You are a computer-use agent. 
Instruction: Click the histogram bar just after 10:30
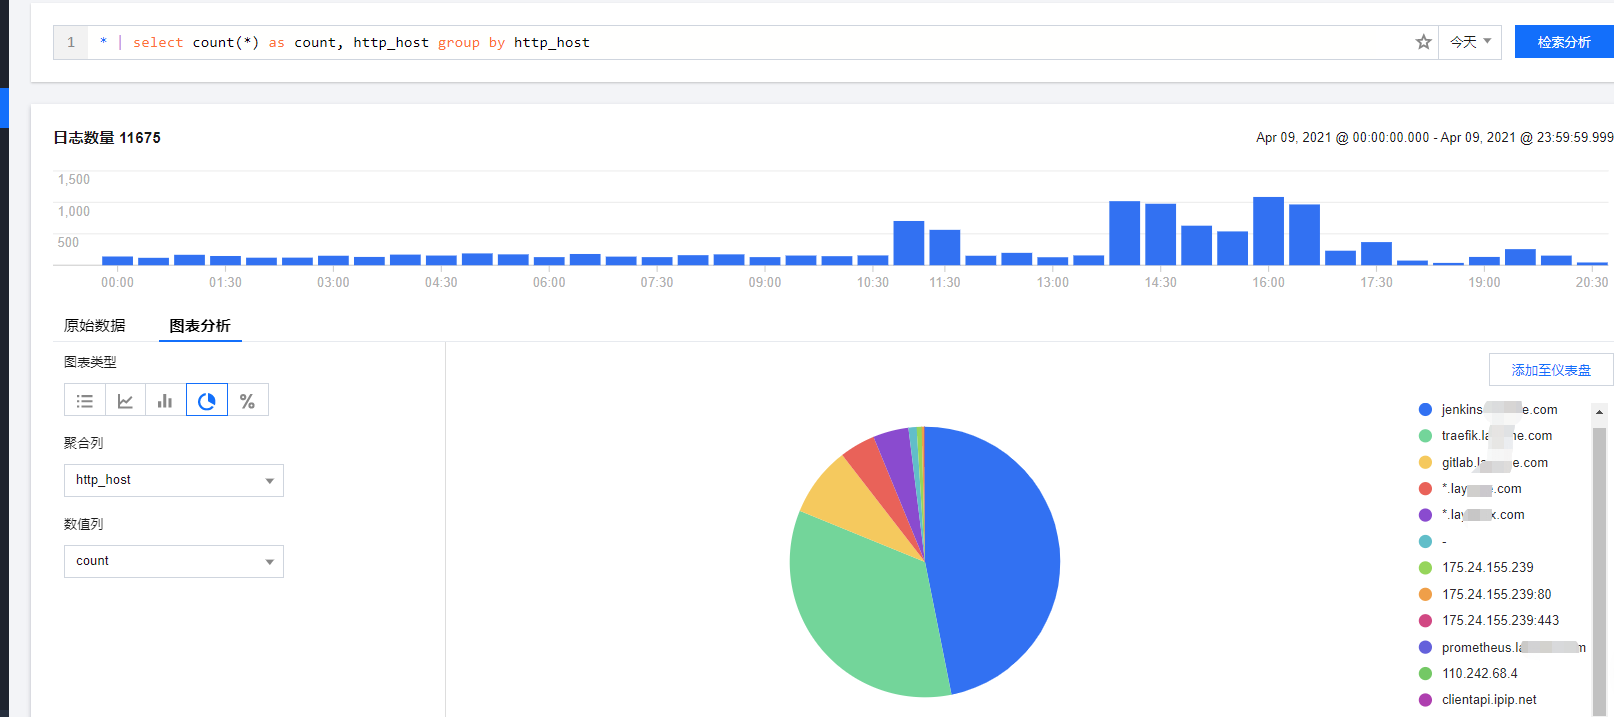point(908,243)
